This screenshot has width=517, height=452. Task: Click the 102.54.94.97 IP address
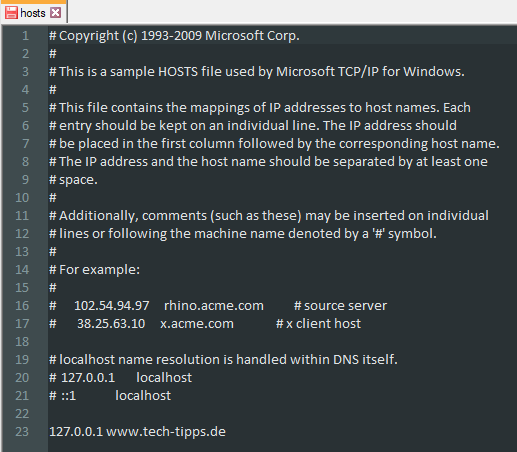[112, 306]
